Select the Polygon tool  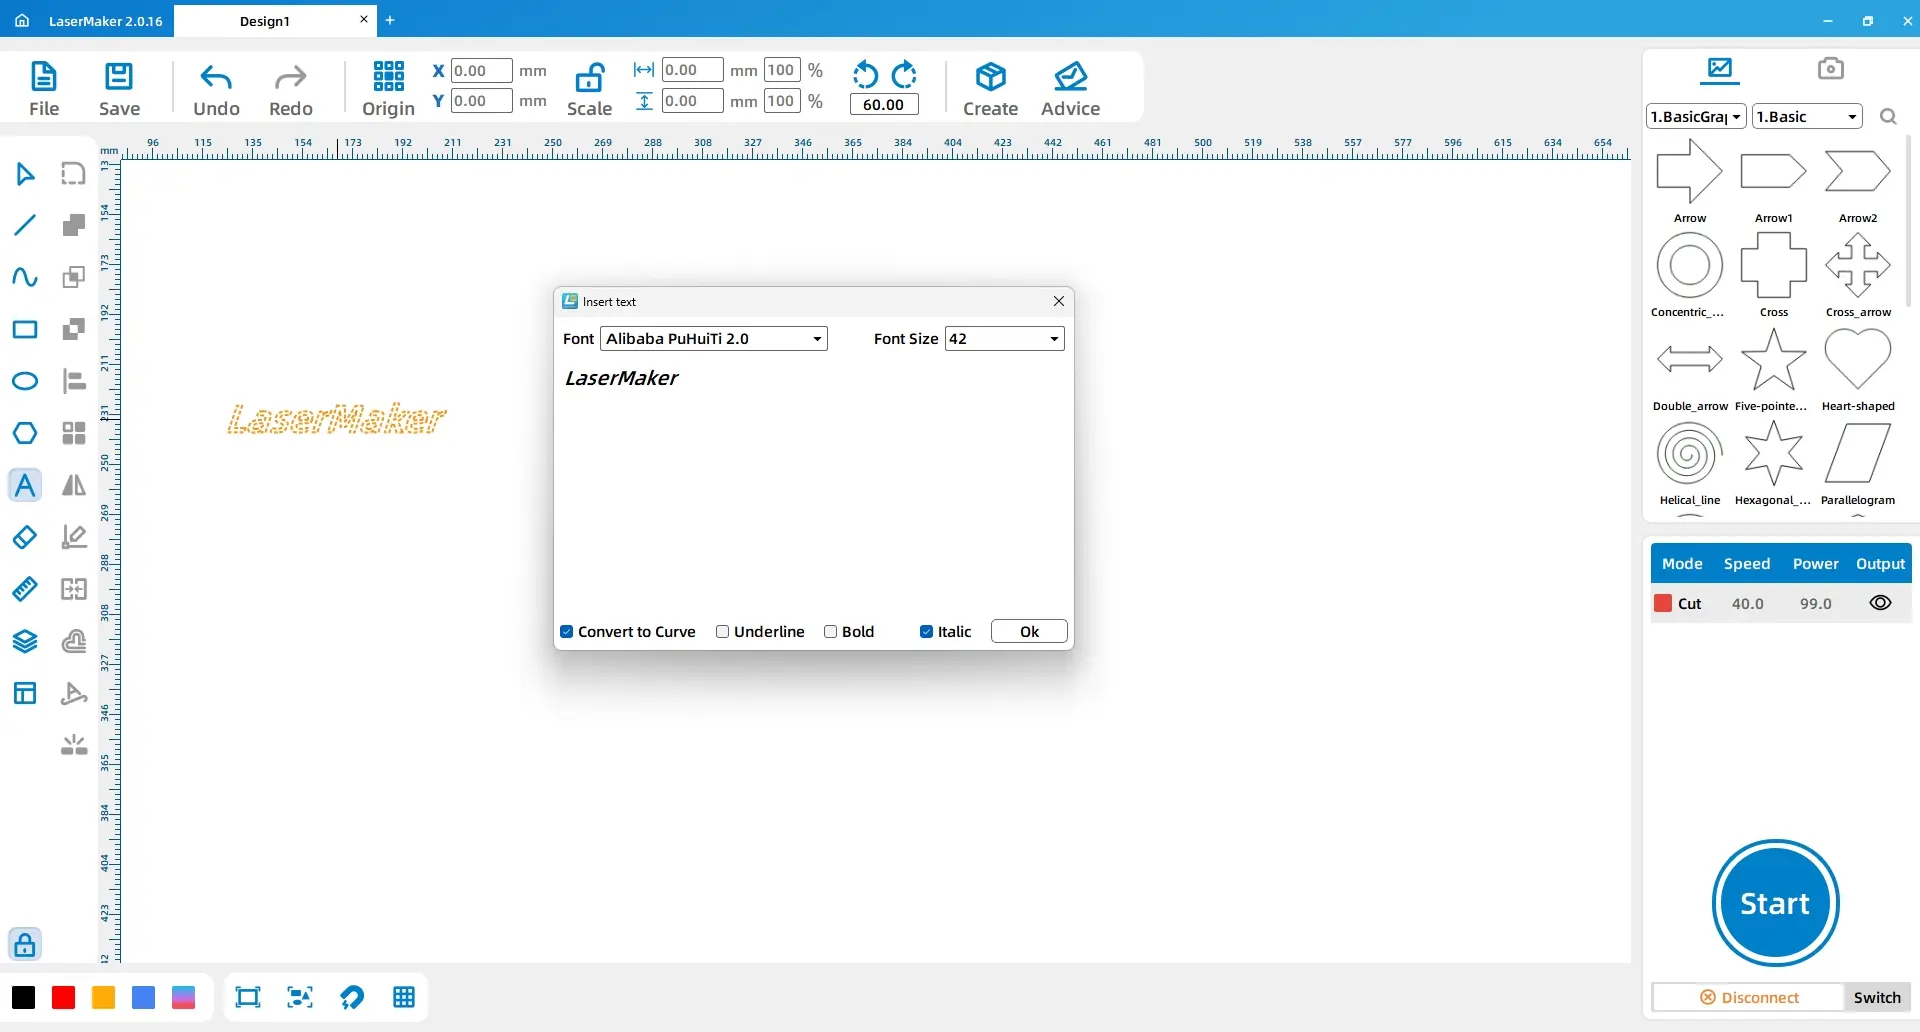pyautogui.click(x=25, y=433)
